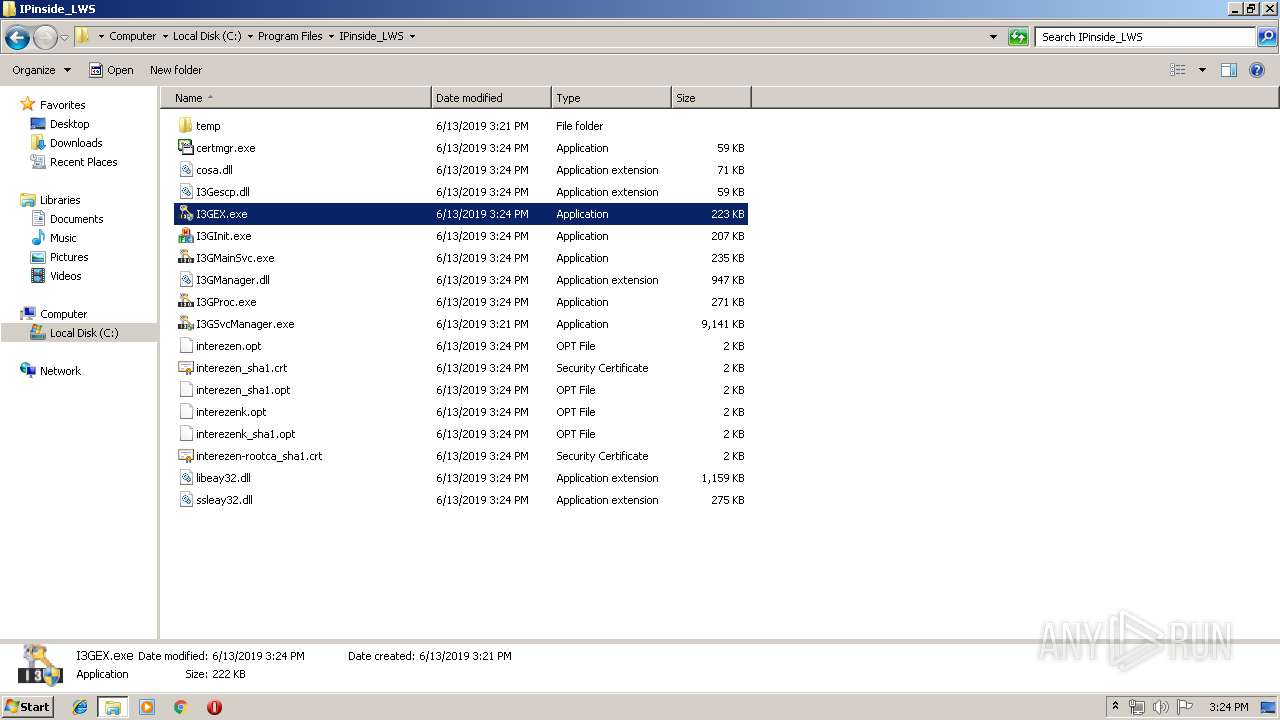Select the interezen_sha1.crt certificate icon
1280x720 pixels.
(x=185, y=368)
